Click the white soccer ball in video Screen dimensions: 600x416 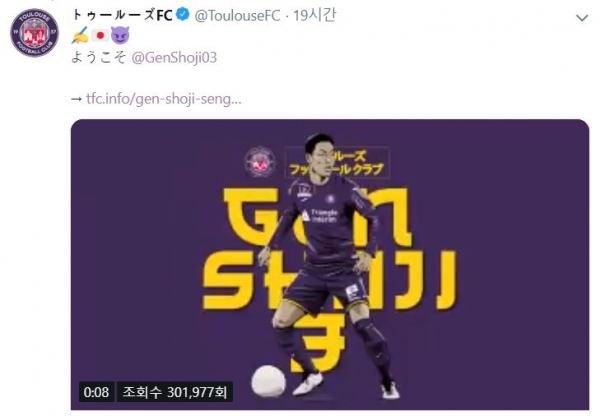pos(269,381)
